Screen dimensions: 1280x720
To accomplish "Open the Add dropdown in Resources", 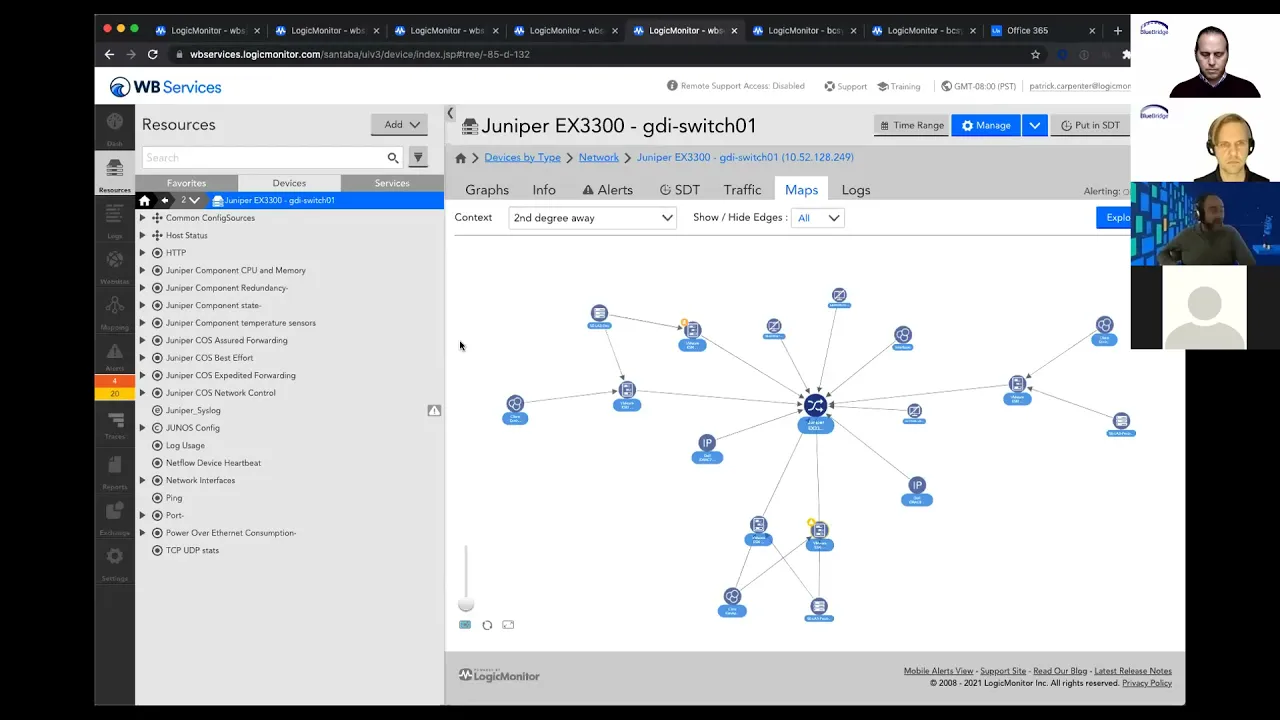I will (x=400, y=125).
